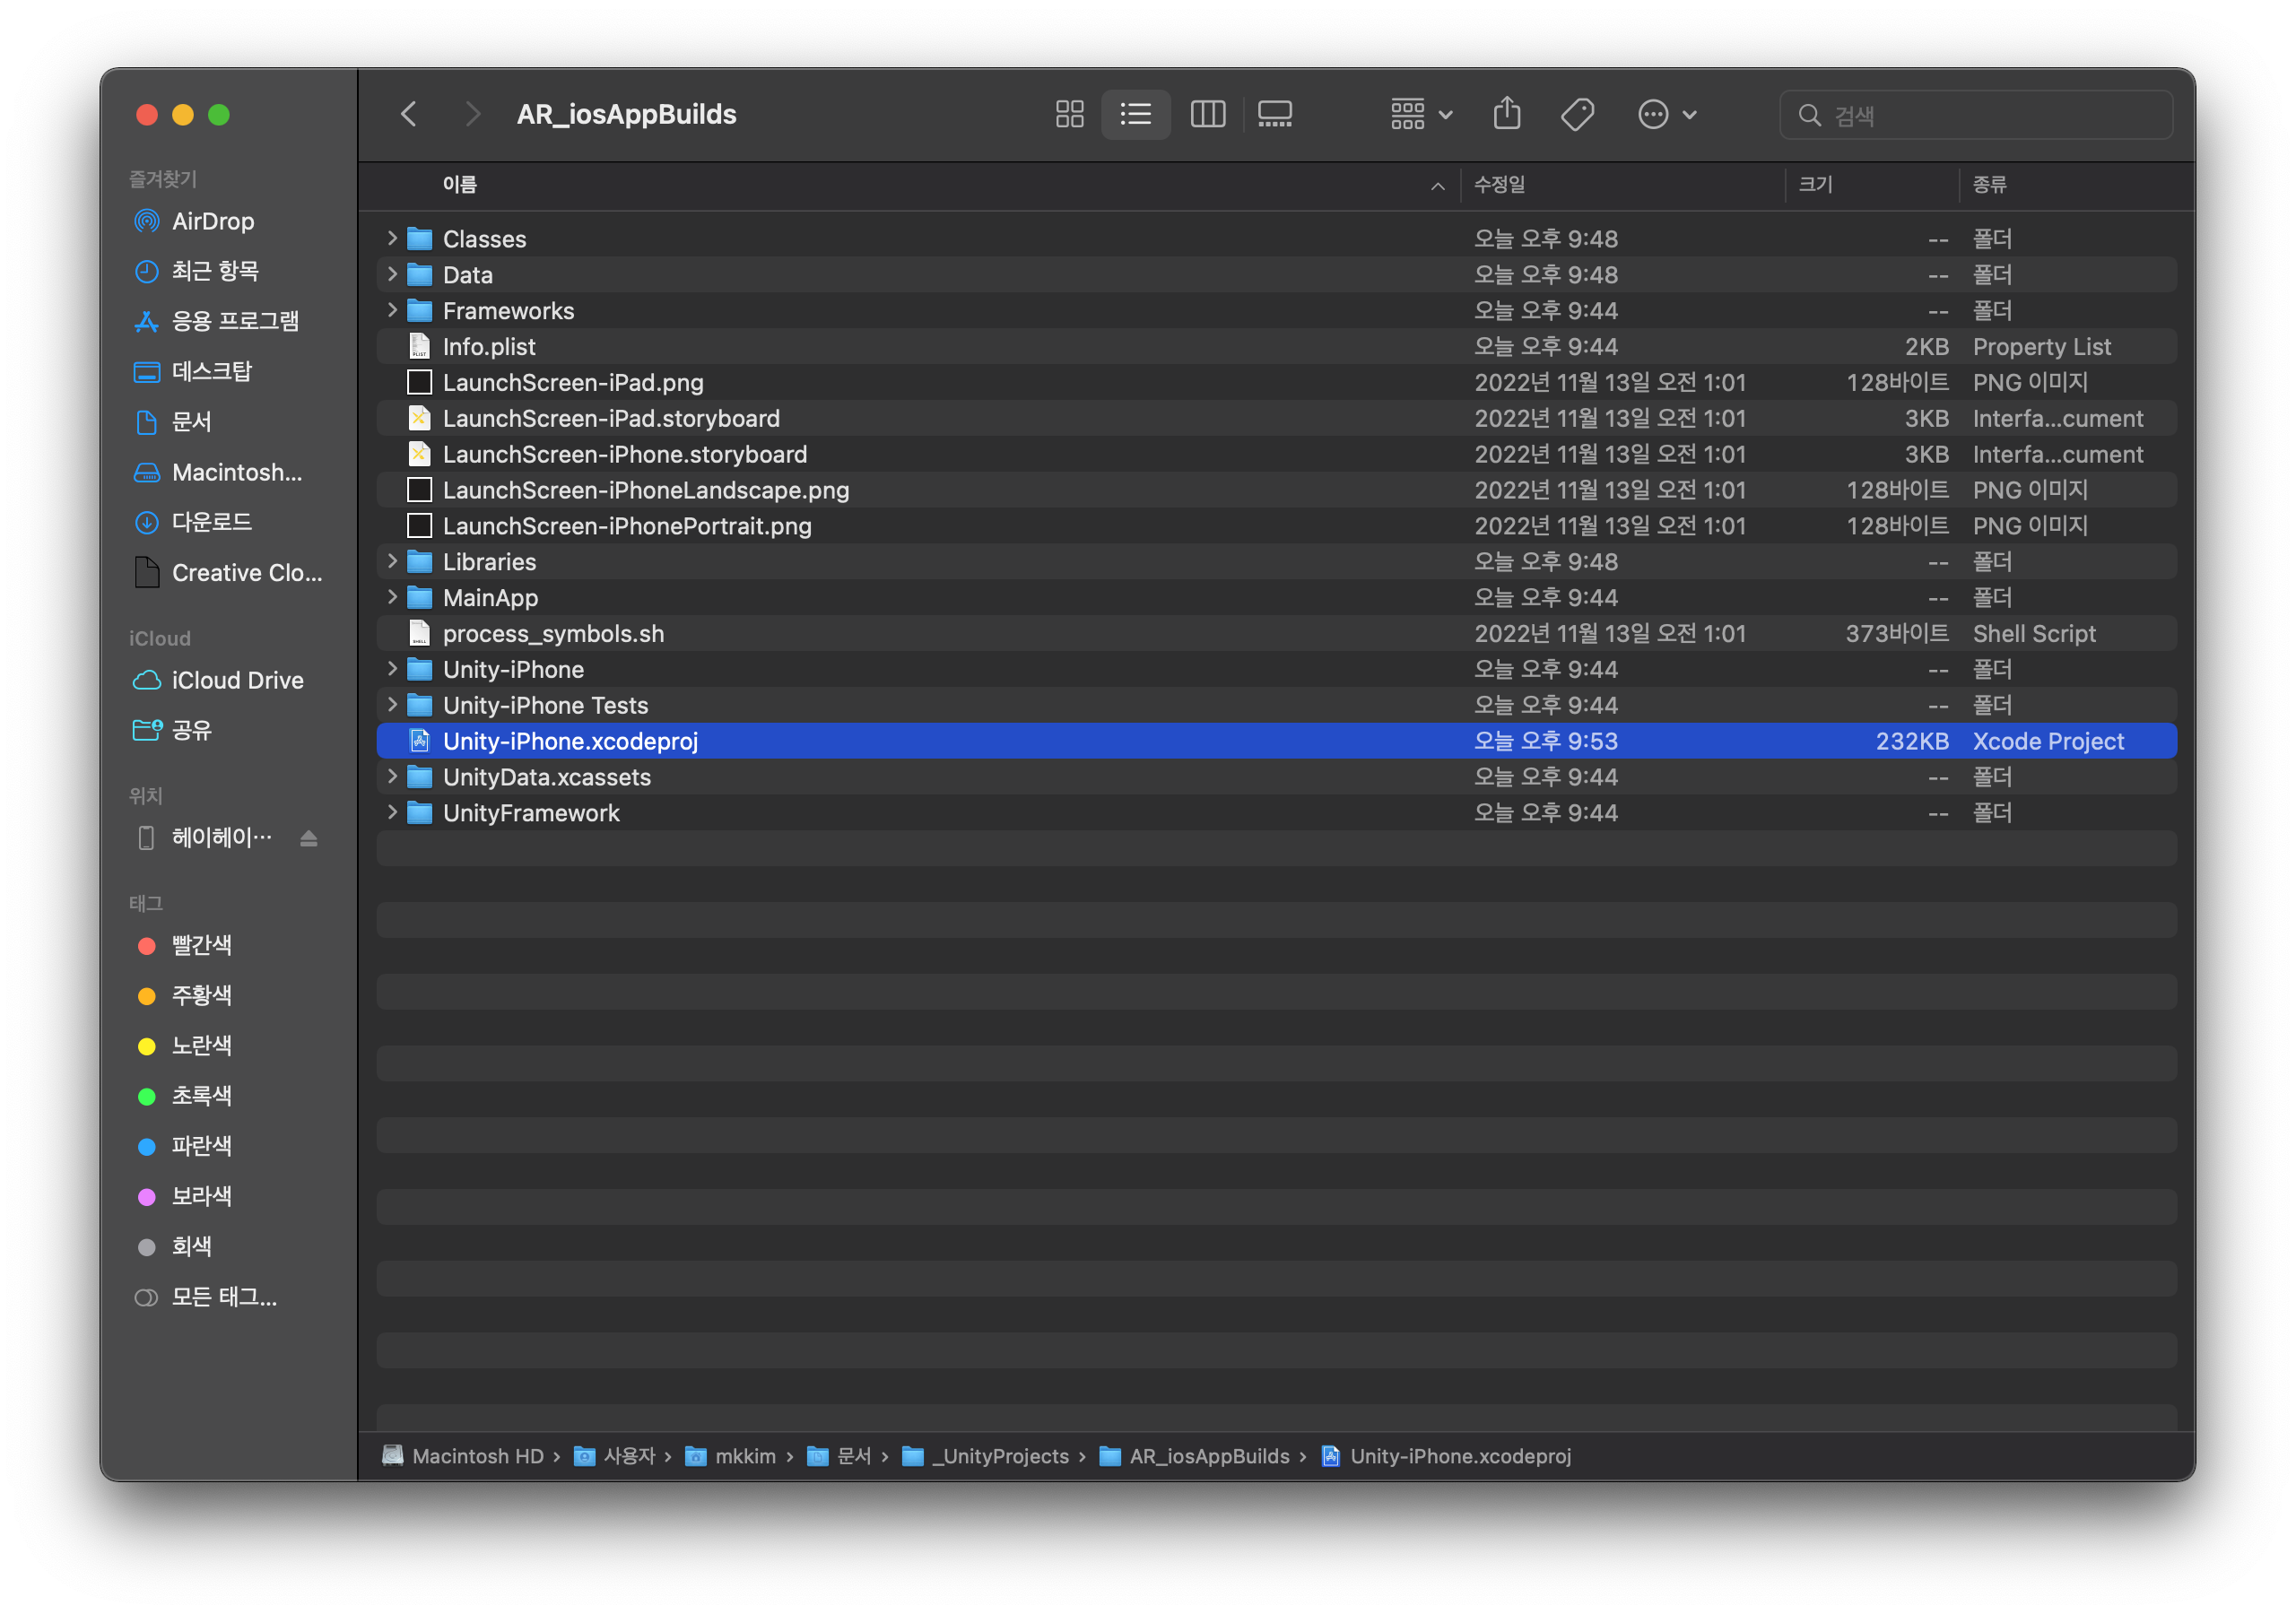Open the group-by dropdown
The width and height of the screenshot is (2296, 1614).
click(1420, 114)
